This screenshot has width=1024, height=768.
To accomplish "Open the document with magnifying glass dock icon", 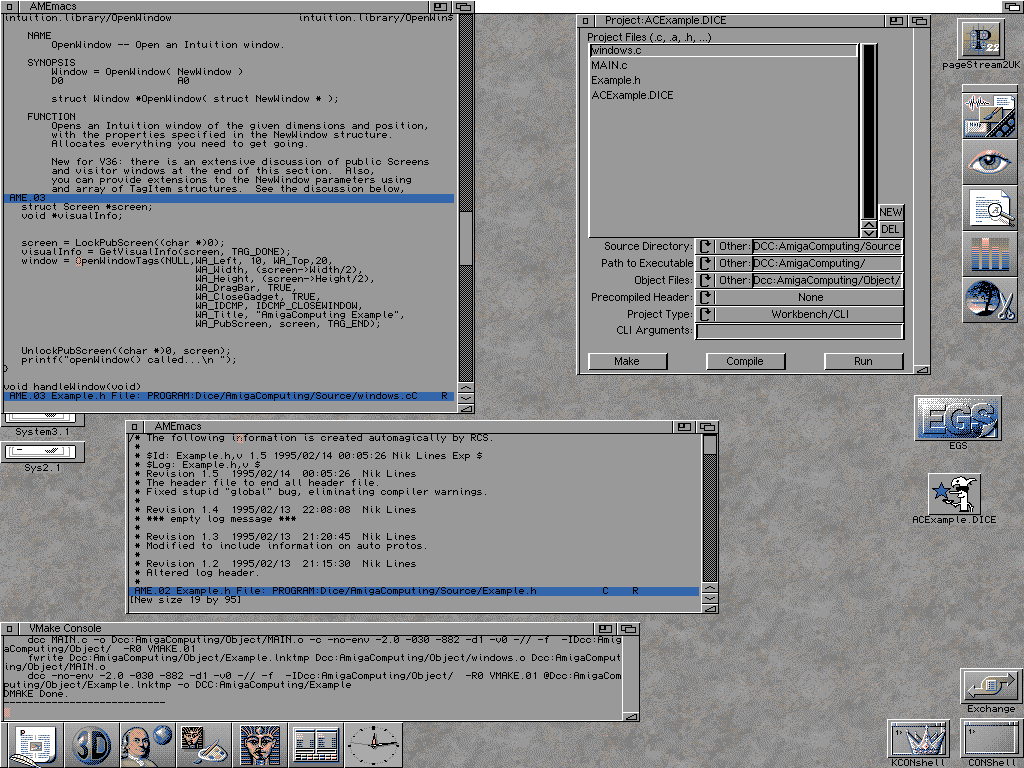I will click(x=989, y=208).
